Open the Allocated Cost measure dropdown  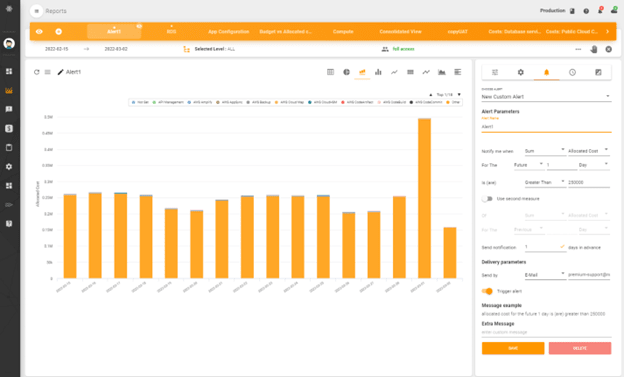(x=588, y=151)
